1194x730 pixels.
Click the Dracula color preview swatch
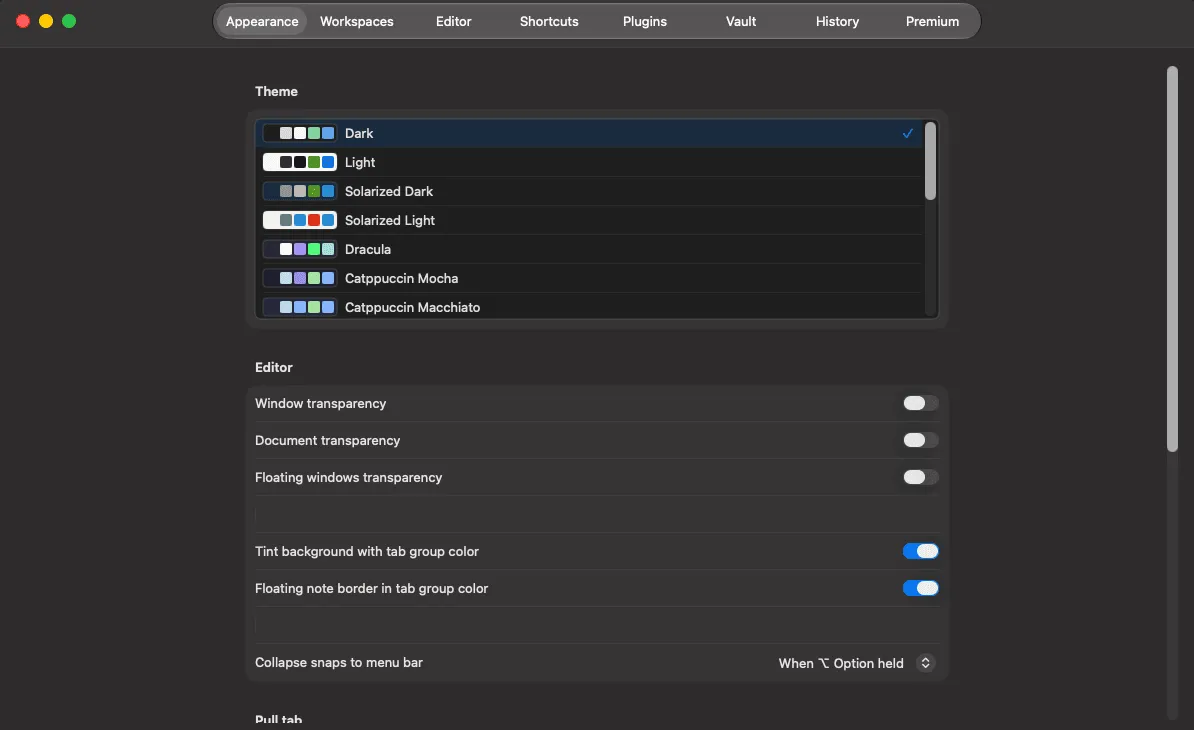click(300, 249)
